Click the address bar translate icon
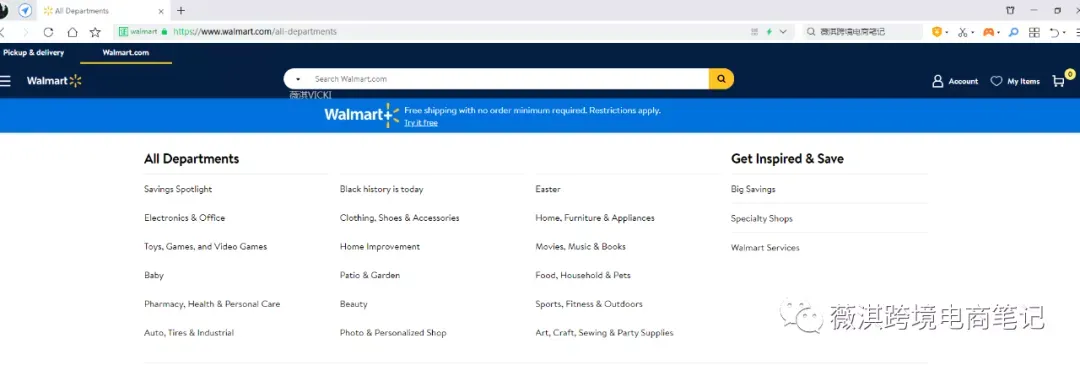The image size is (1080, 365). coord(755,32)
